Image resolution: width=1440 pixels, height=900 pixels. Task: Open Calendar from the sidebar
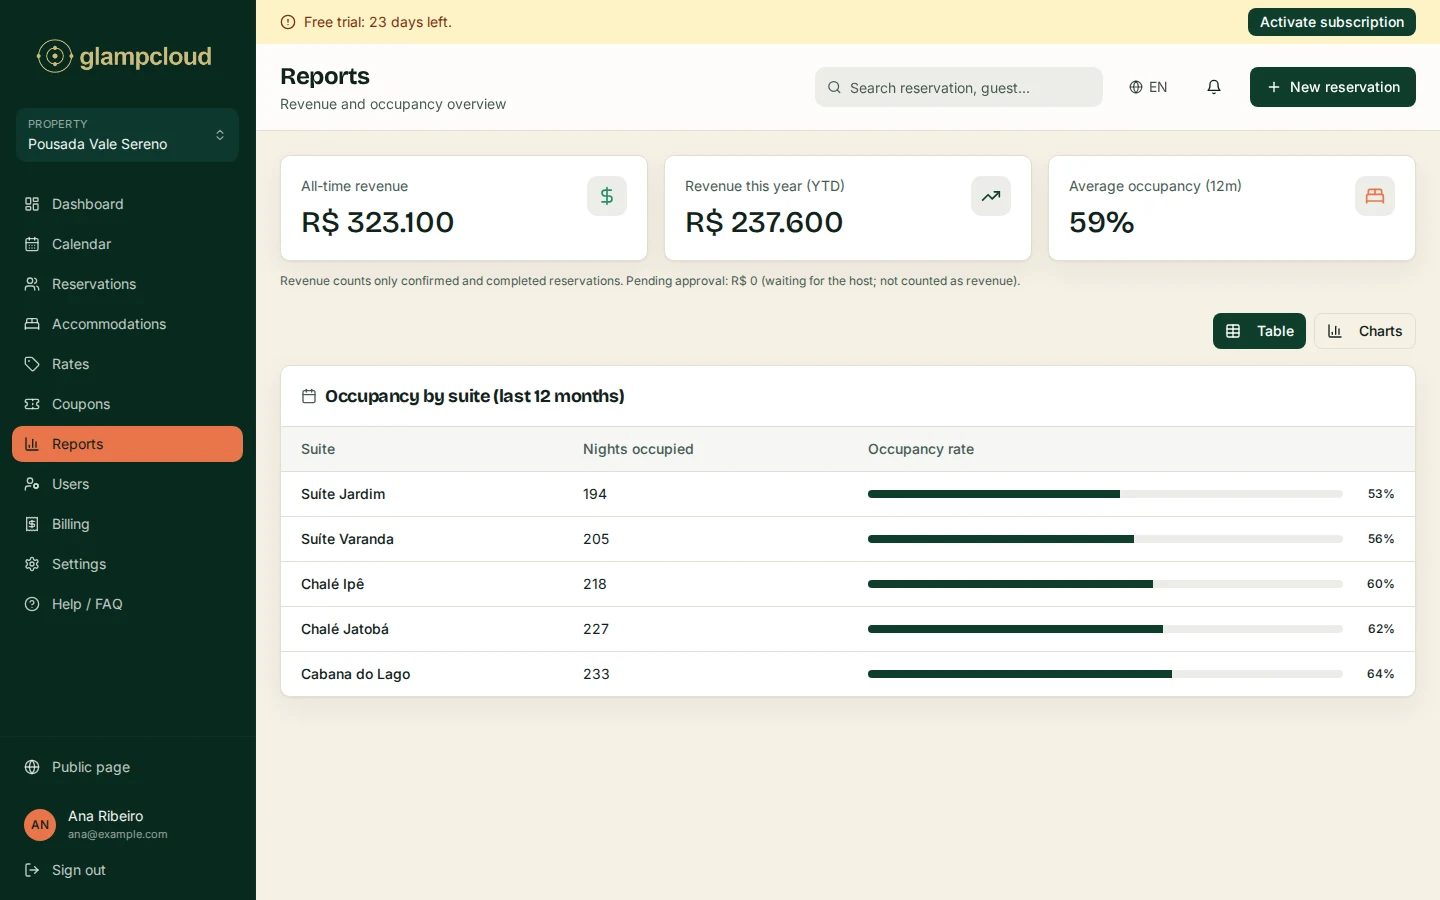pyautogui.click(x=127, y=244)
